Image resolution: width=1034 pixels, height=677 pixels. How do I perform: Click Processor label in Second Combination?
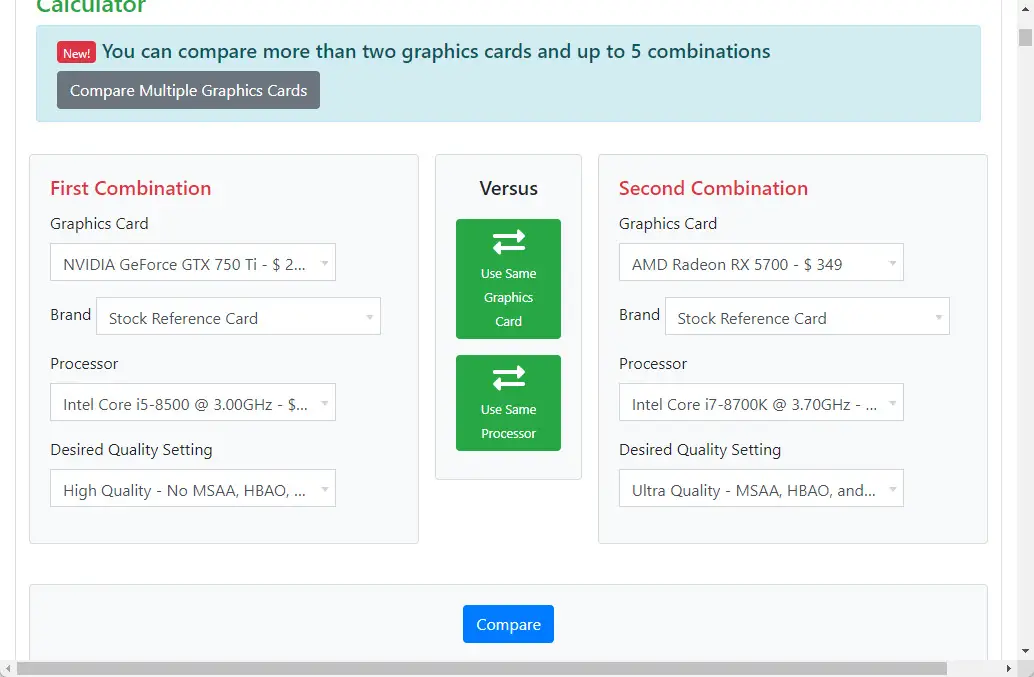click(653, 364)
